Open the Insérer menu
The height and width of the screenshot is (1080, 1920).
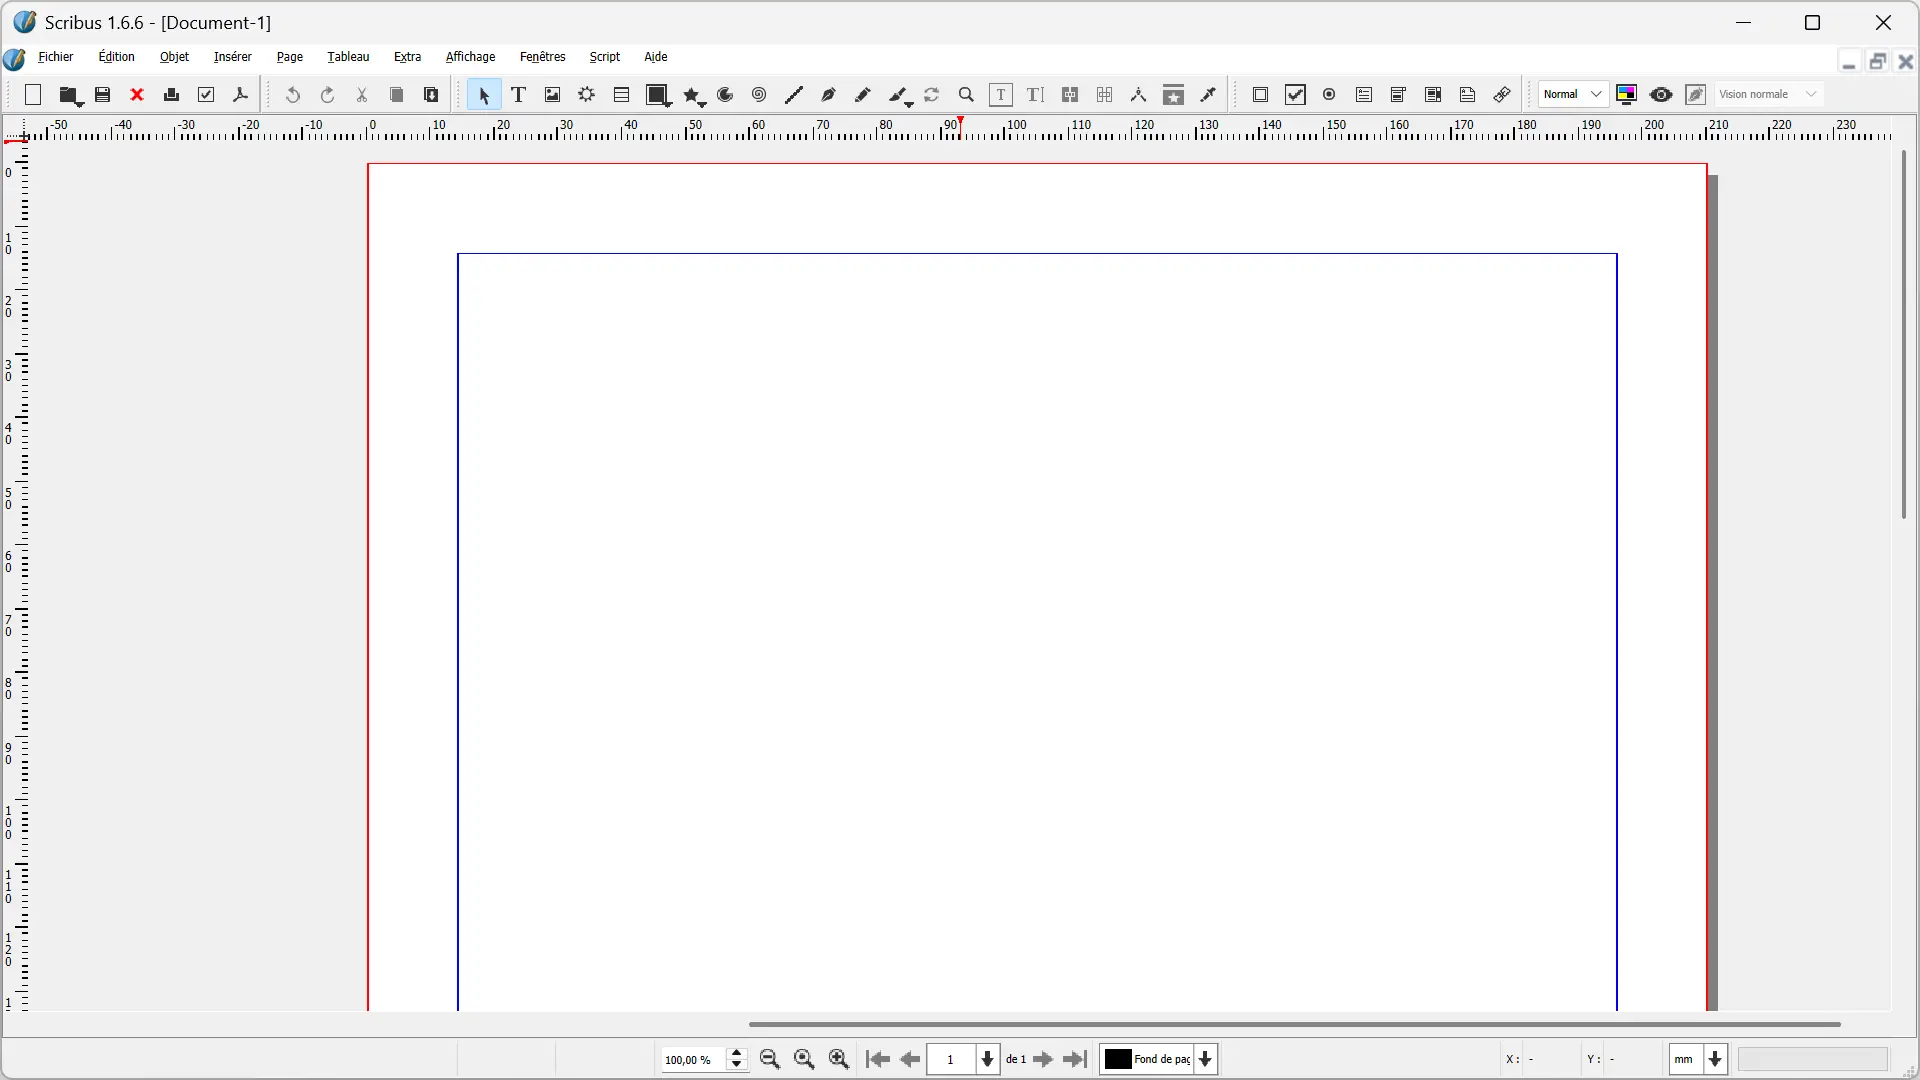click(x=233, y=57)
